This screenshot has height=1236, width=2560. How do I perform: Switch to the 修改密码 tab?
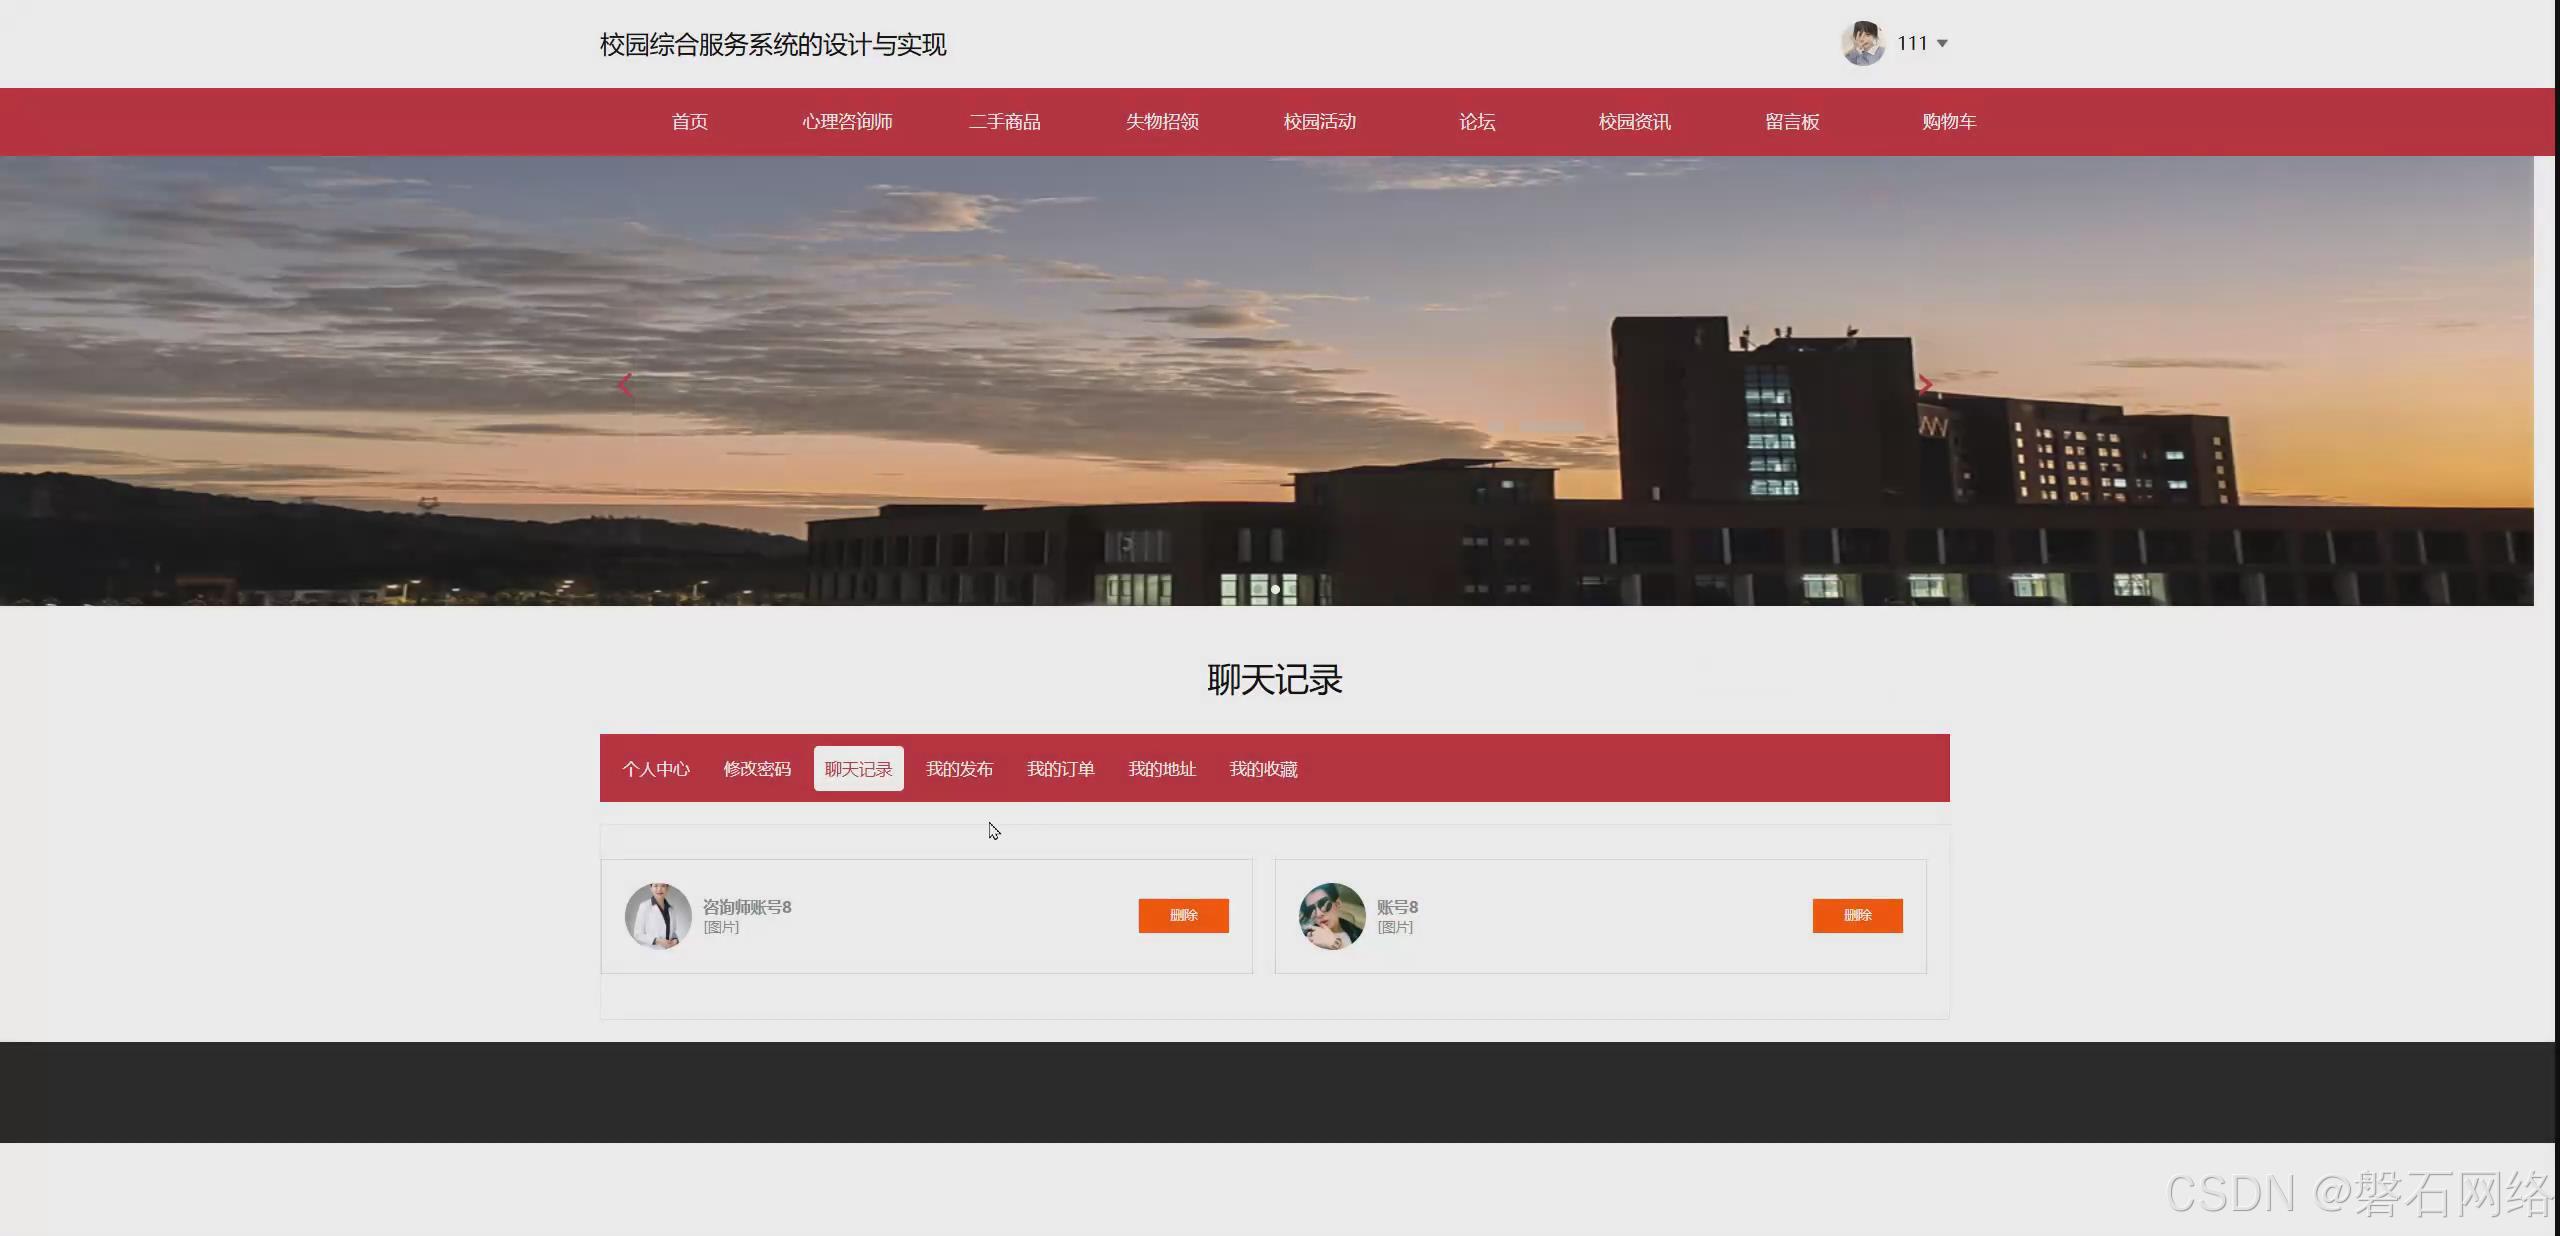pos(757,769)
